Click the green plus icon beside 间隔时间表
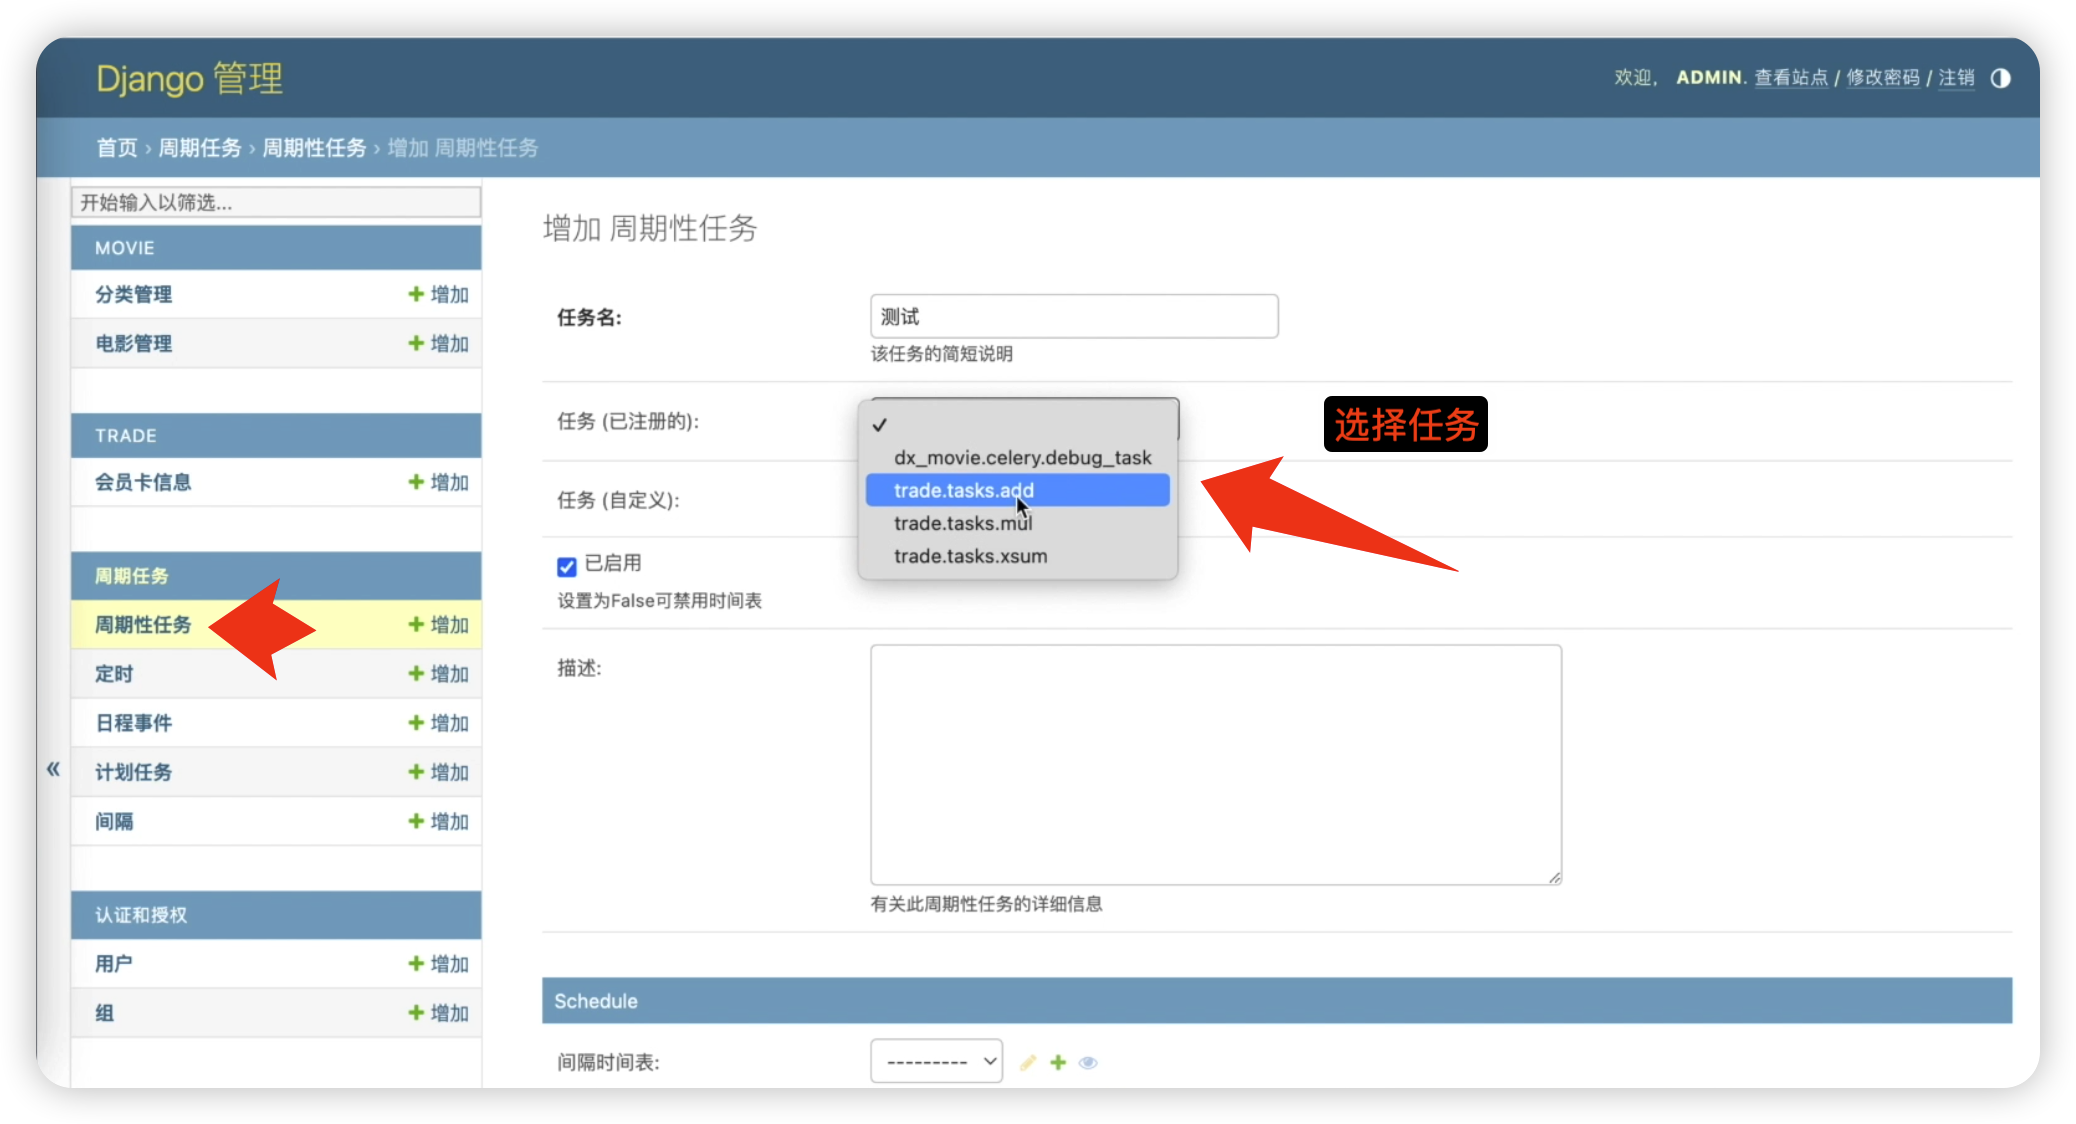 (x=1058, y=1062)
